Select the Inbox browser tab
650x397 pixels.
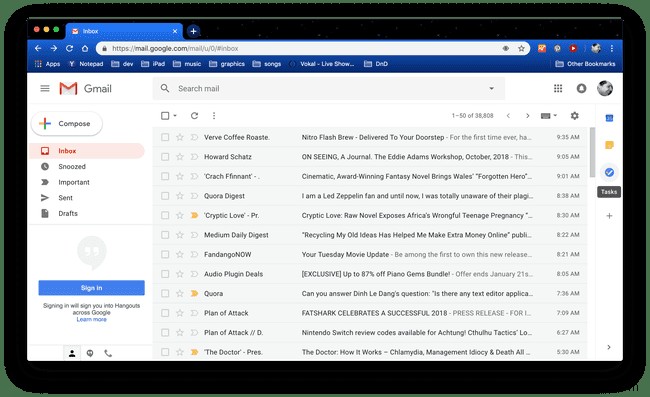124,31
